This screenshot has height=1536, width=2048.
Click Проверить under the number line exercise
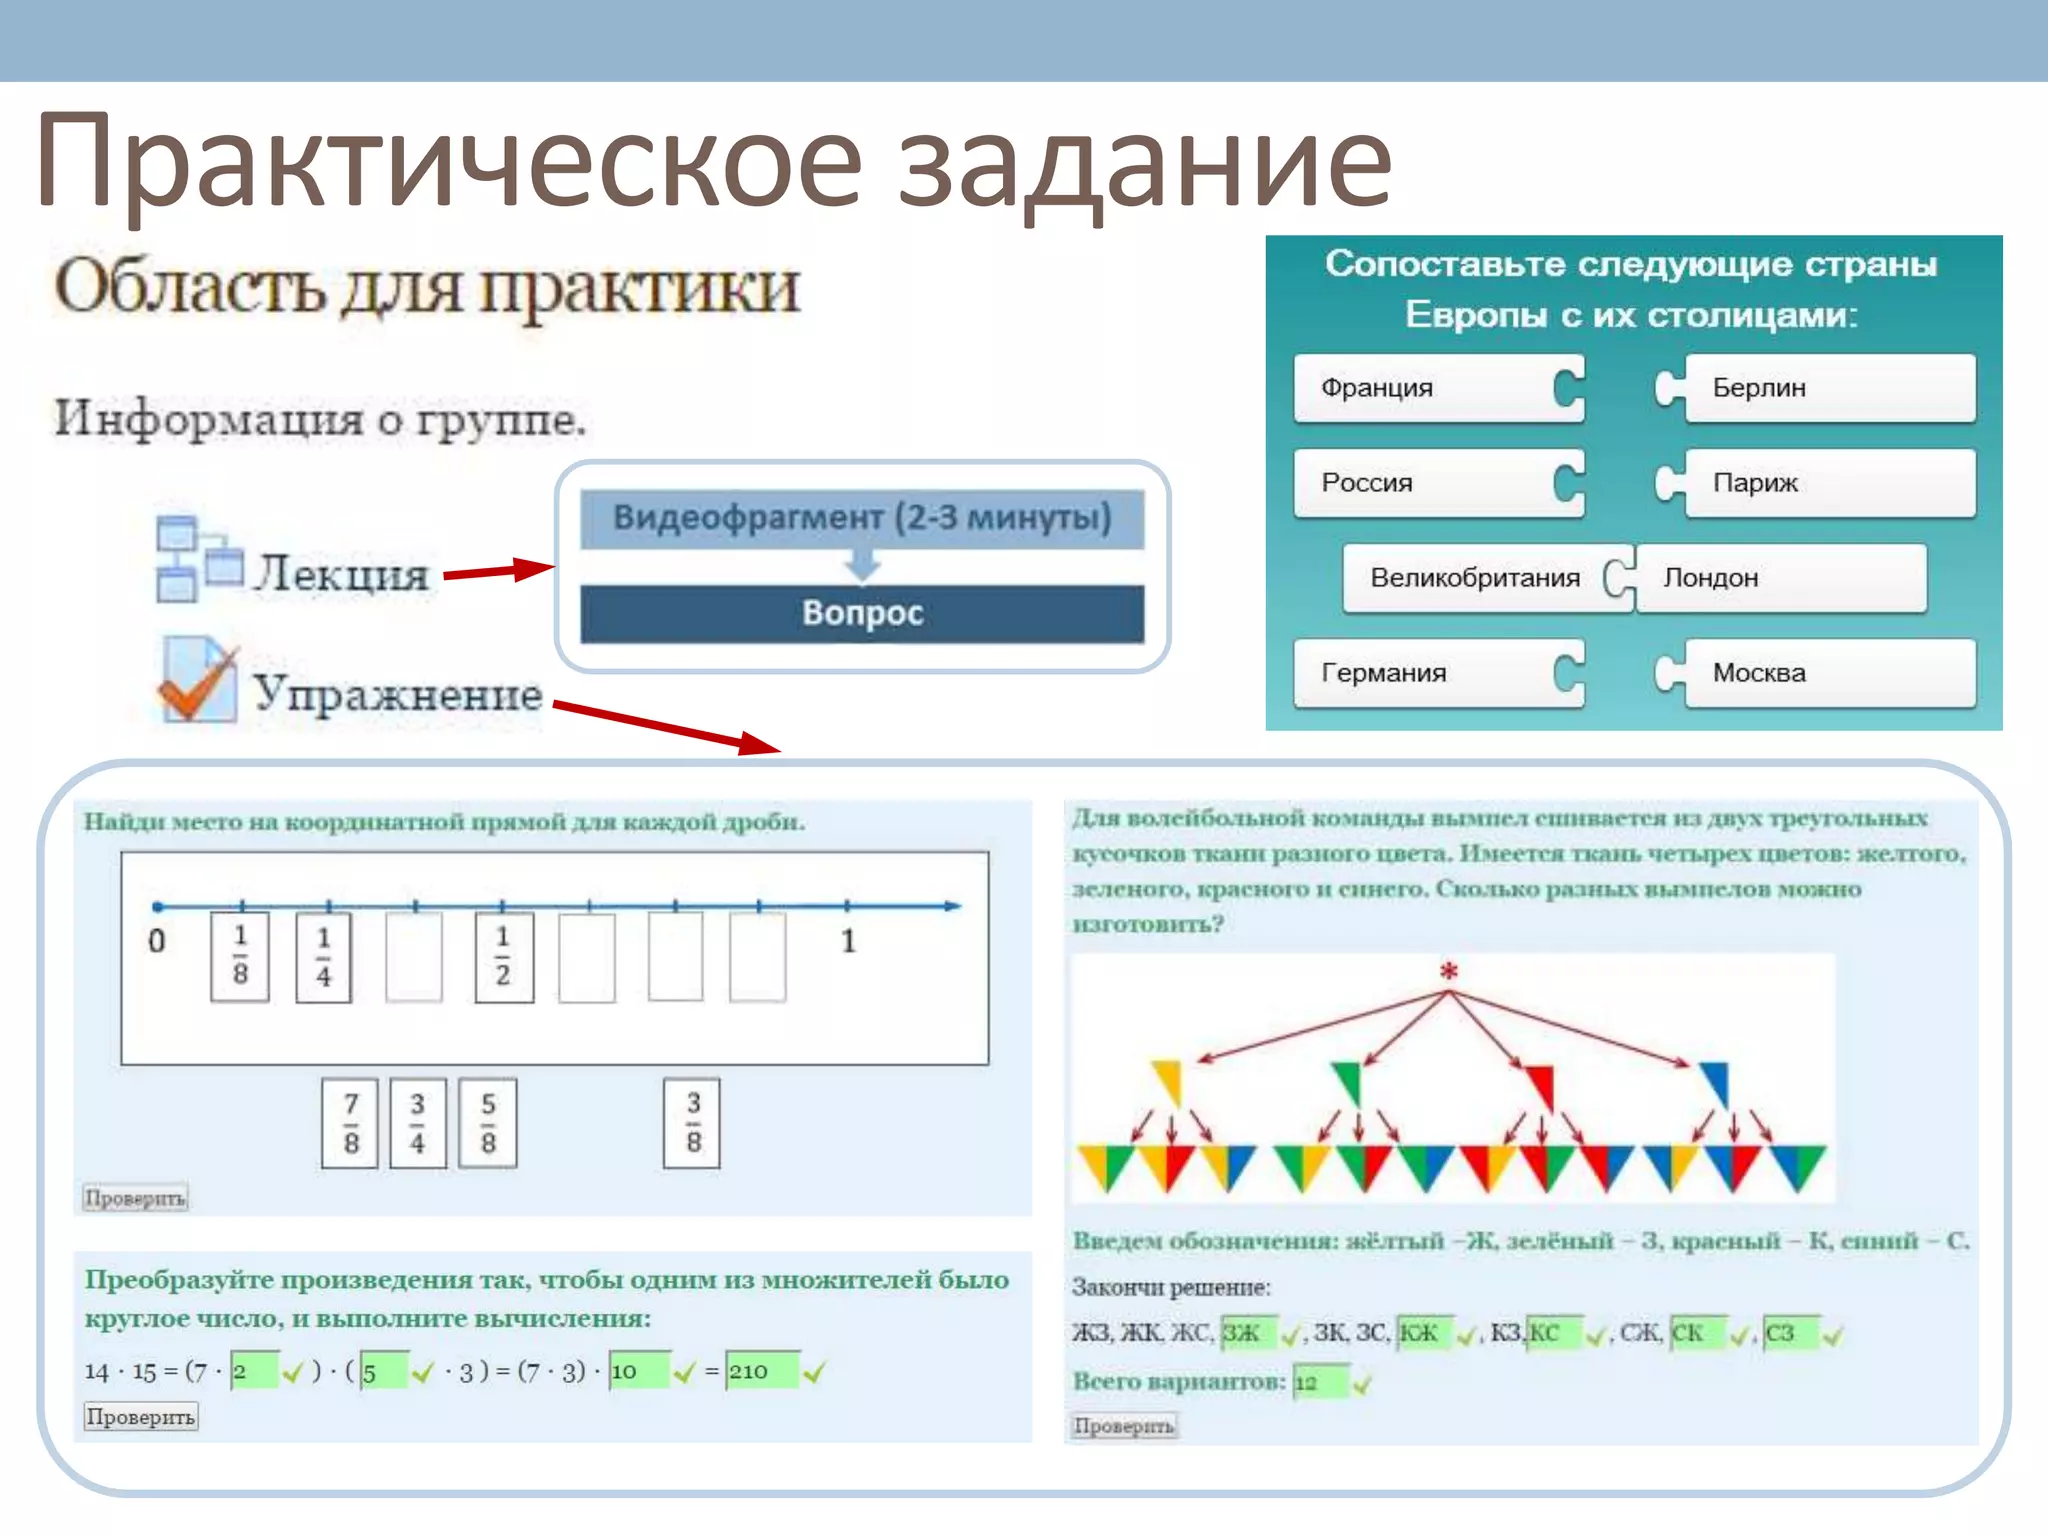coord(135,1197)
